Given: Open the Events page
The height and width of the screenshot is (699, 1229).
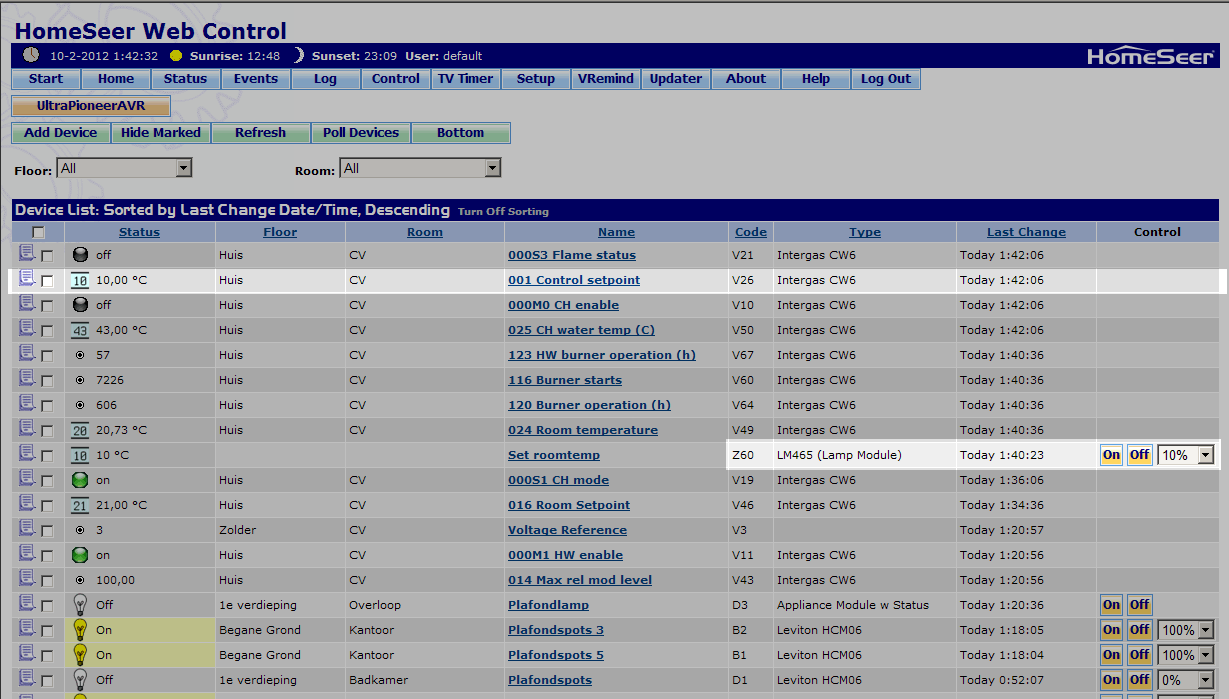Looking at the screenshot, I should point(256,79).
